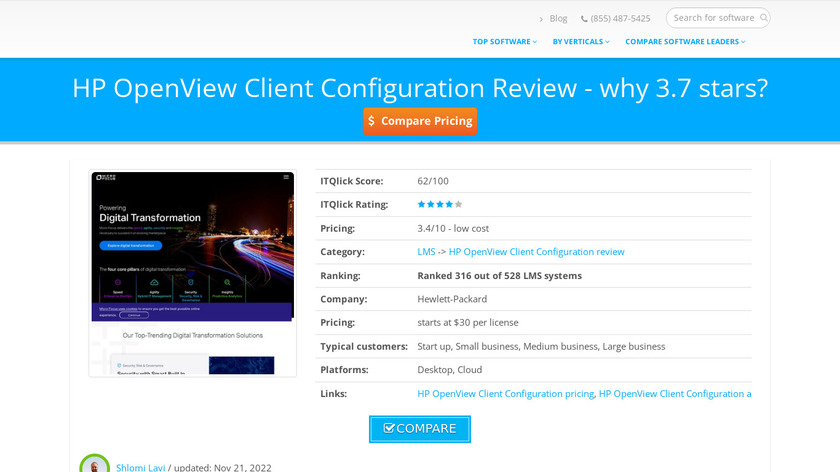The height and width of the screenshot is (472, 840).
Task: Open HP OpenView Client Configuration review link
Action: [536, 252]
